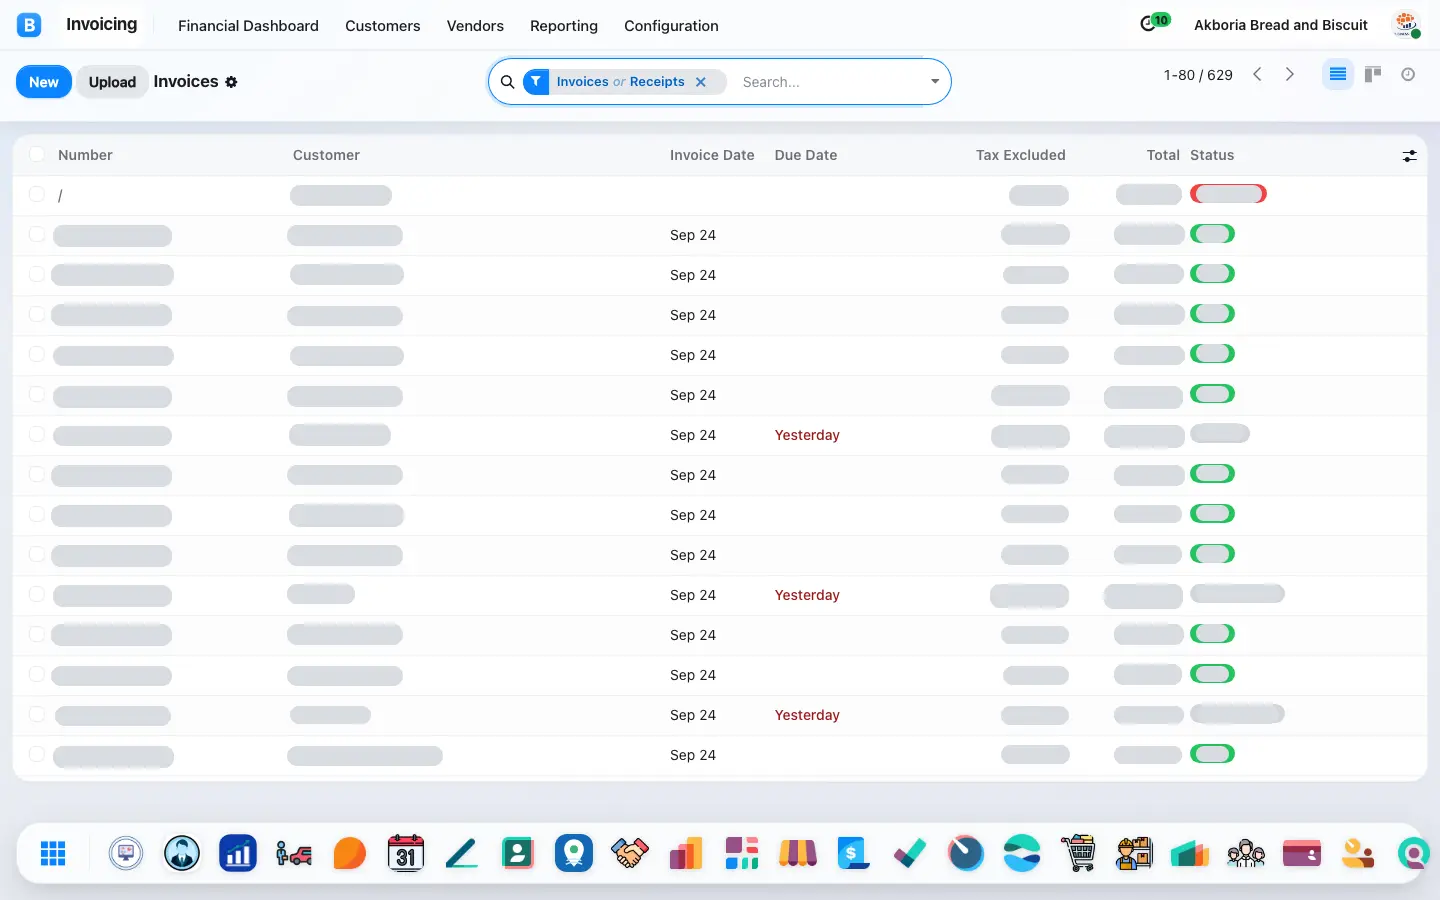Remove the Invoices or Receipts filter
Viewport: 1440px width, 900px height.
click(701, 82)
